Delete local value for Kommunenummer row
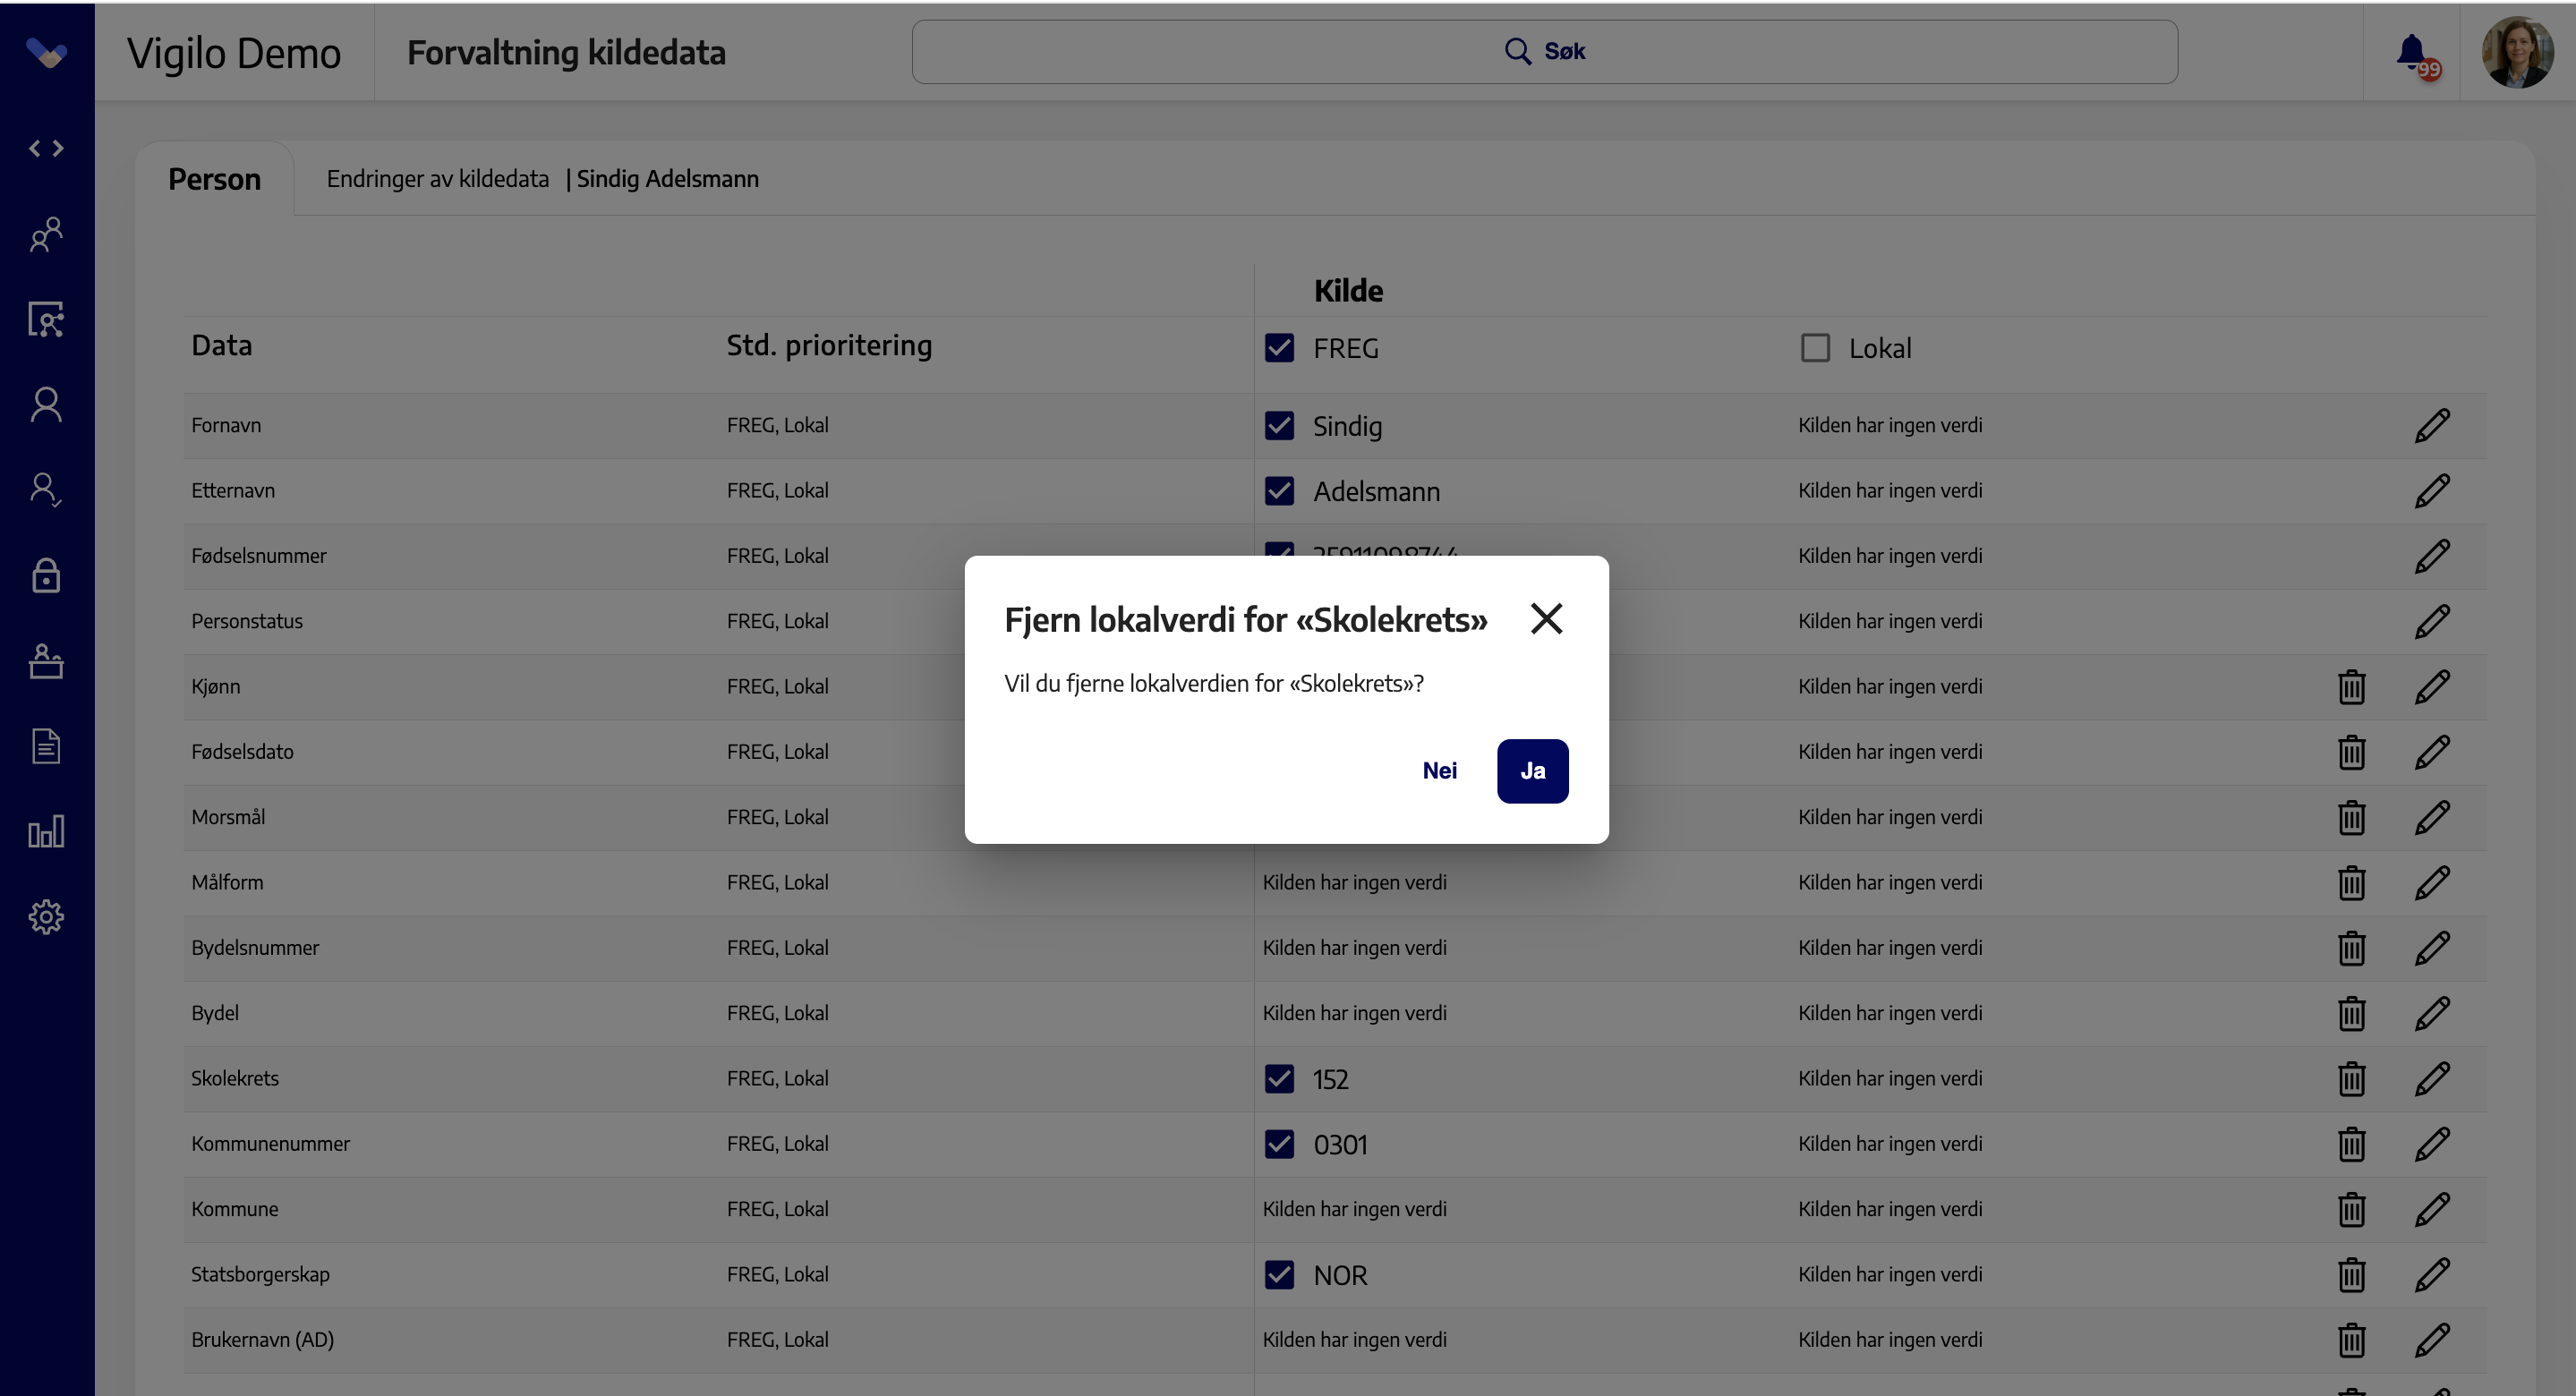Viewport: 2576px width, 1396px height. click(2351, 1144)
